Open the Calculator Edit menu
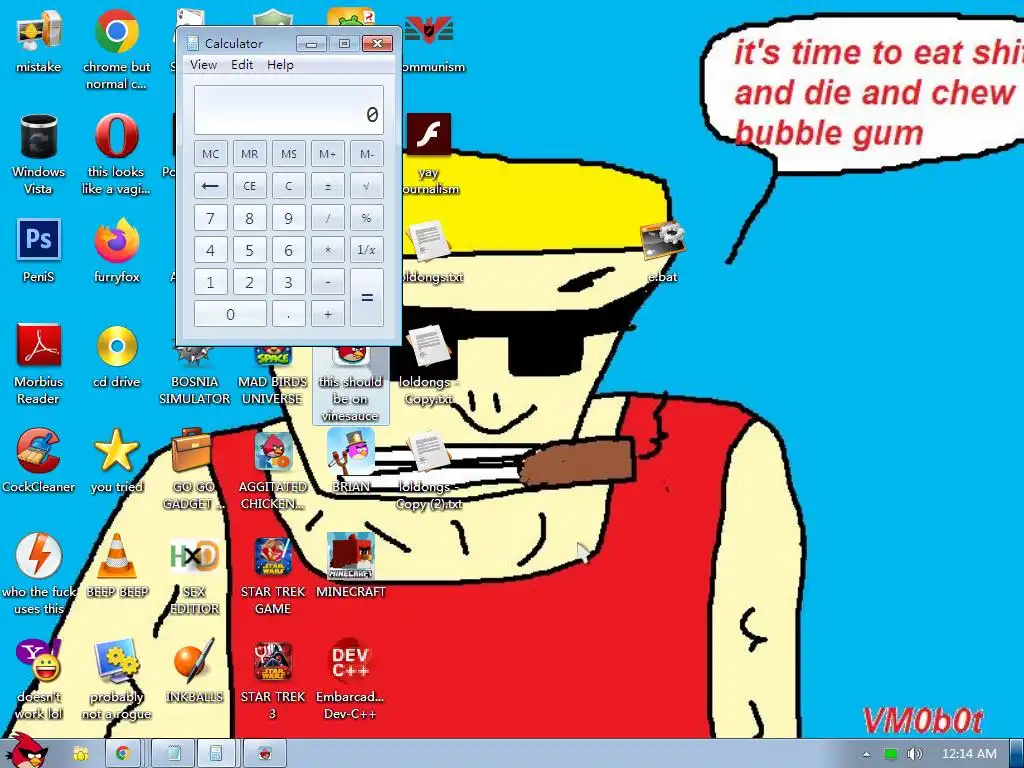 [x=242, y=65]
